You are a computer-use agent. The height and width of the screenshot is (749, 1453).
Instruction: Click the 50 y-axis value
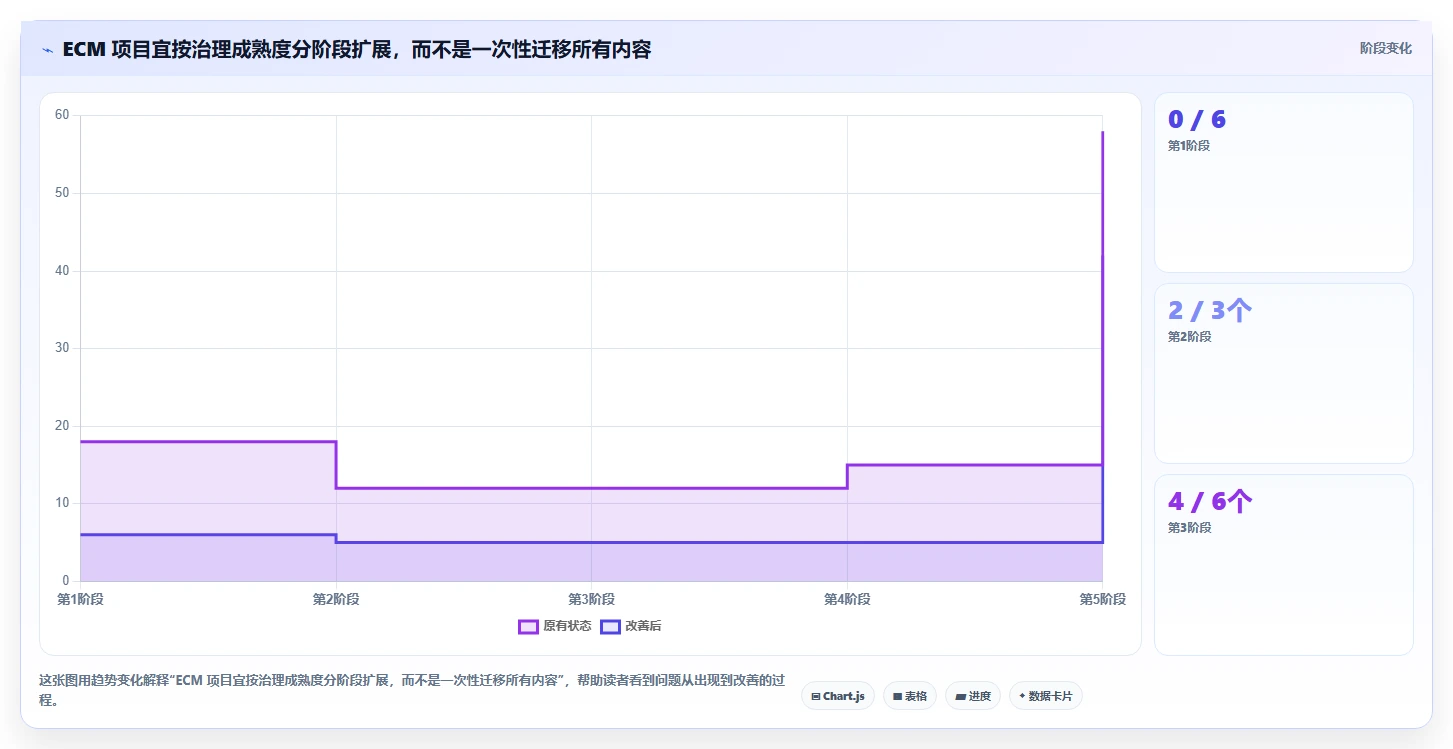tap(62, 193)
